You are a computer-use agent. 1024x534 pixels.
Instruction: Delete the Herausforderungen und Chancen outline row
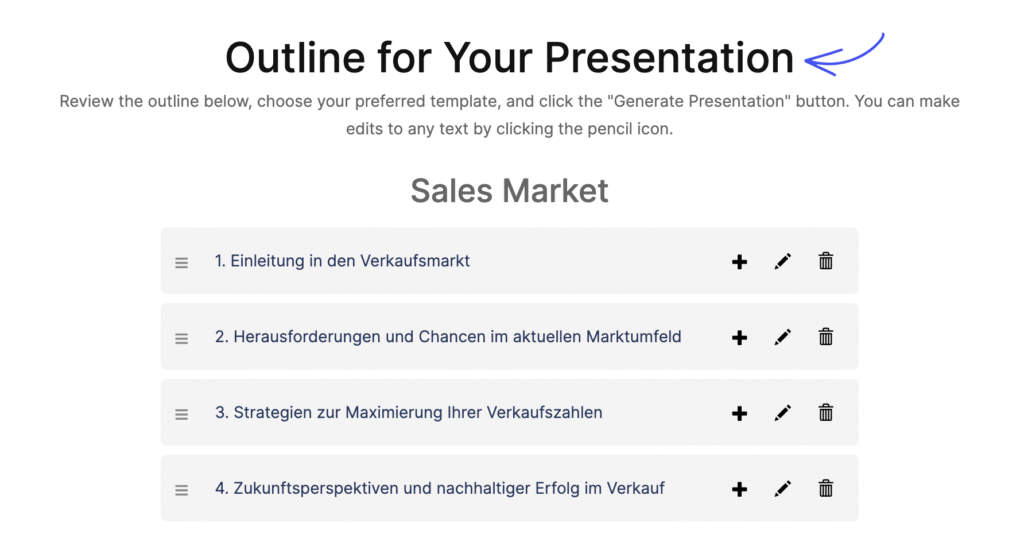point(825,336)
